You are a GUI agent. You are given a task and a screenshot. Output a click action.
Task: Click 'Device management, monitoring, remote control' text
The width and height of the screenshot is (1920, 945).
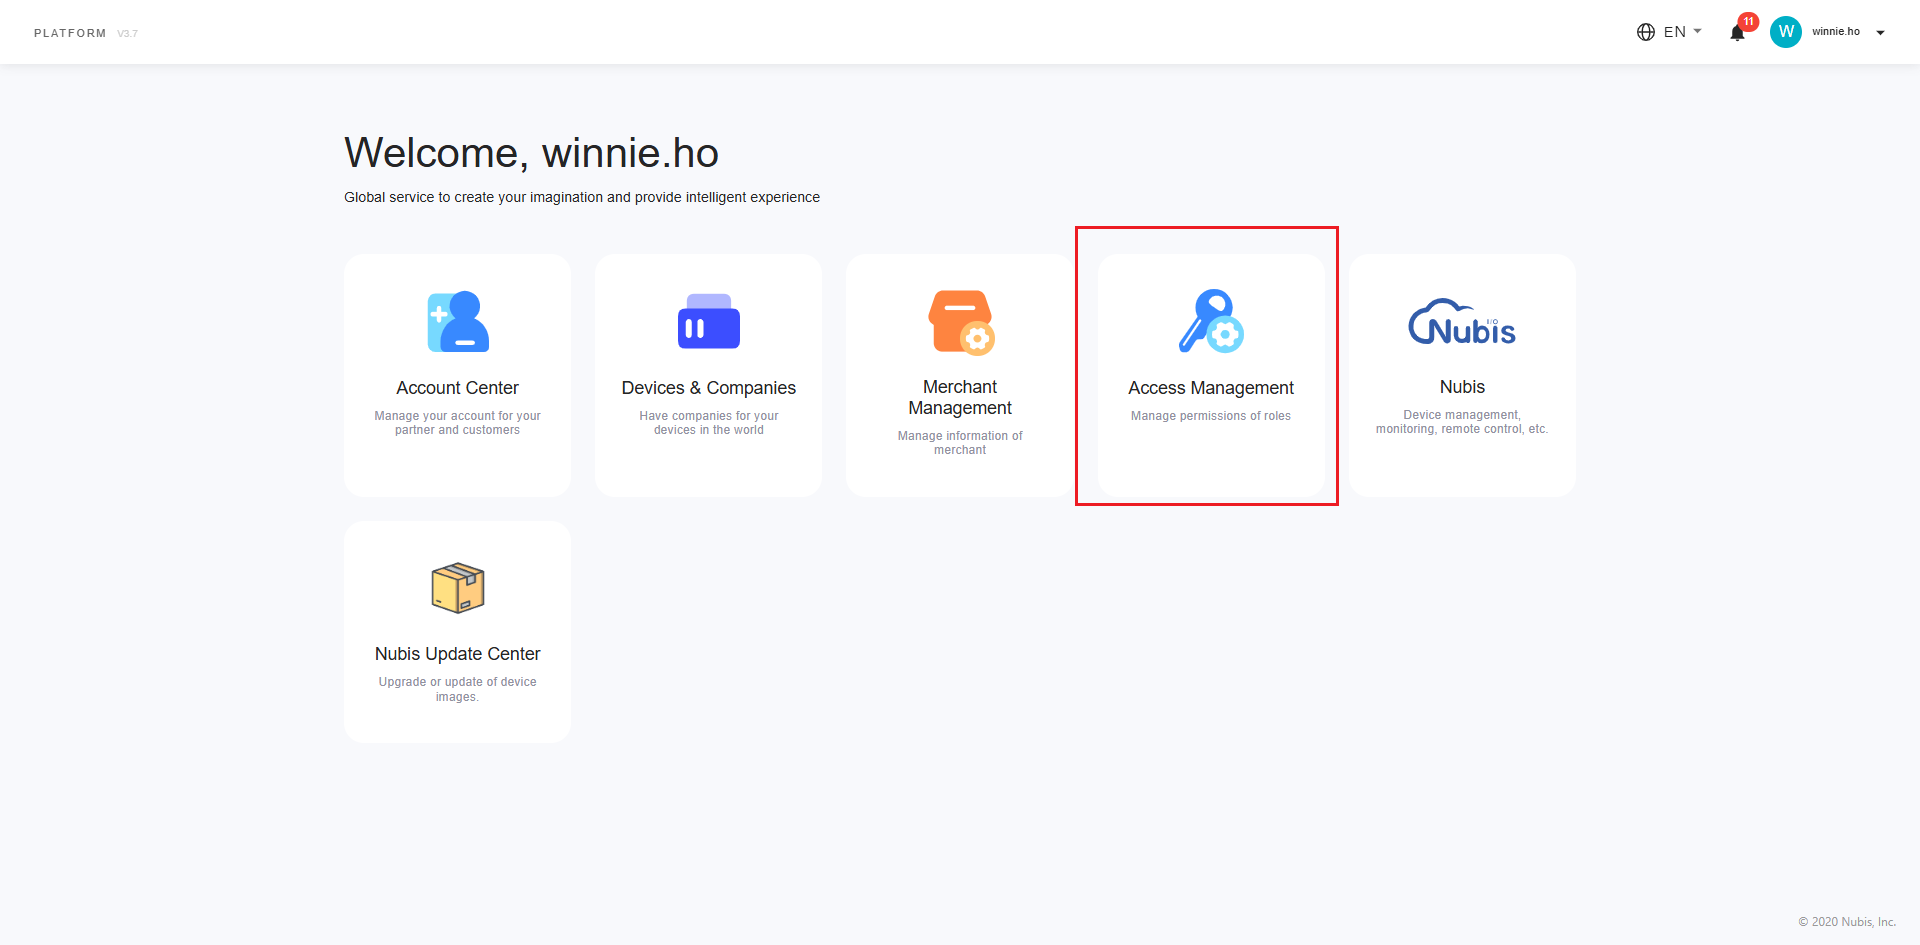click(1462, 422)
